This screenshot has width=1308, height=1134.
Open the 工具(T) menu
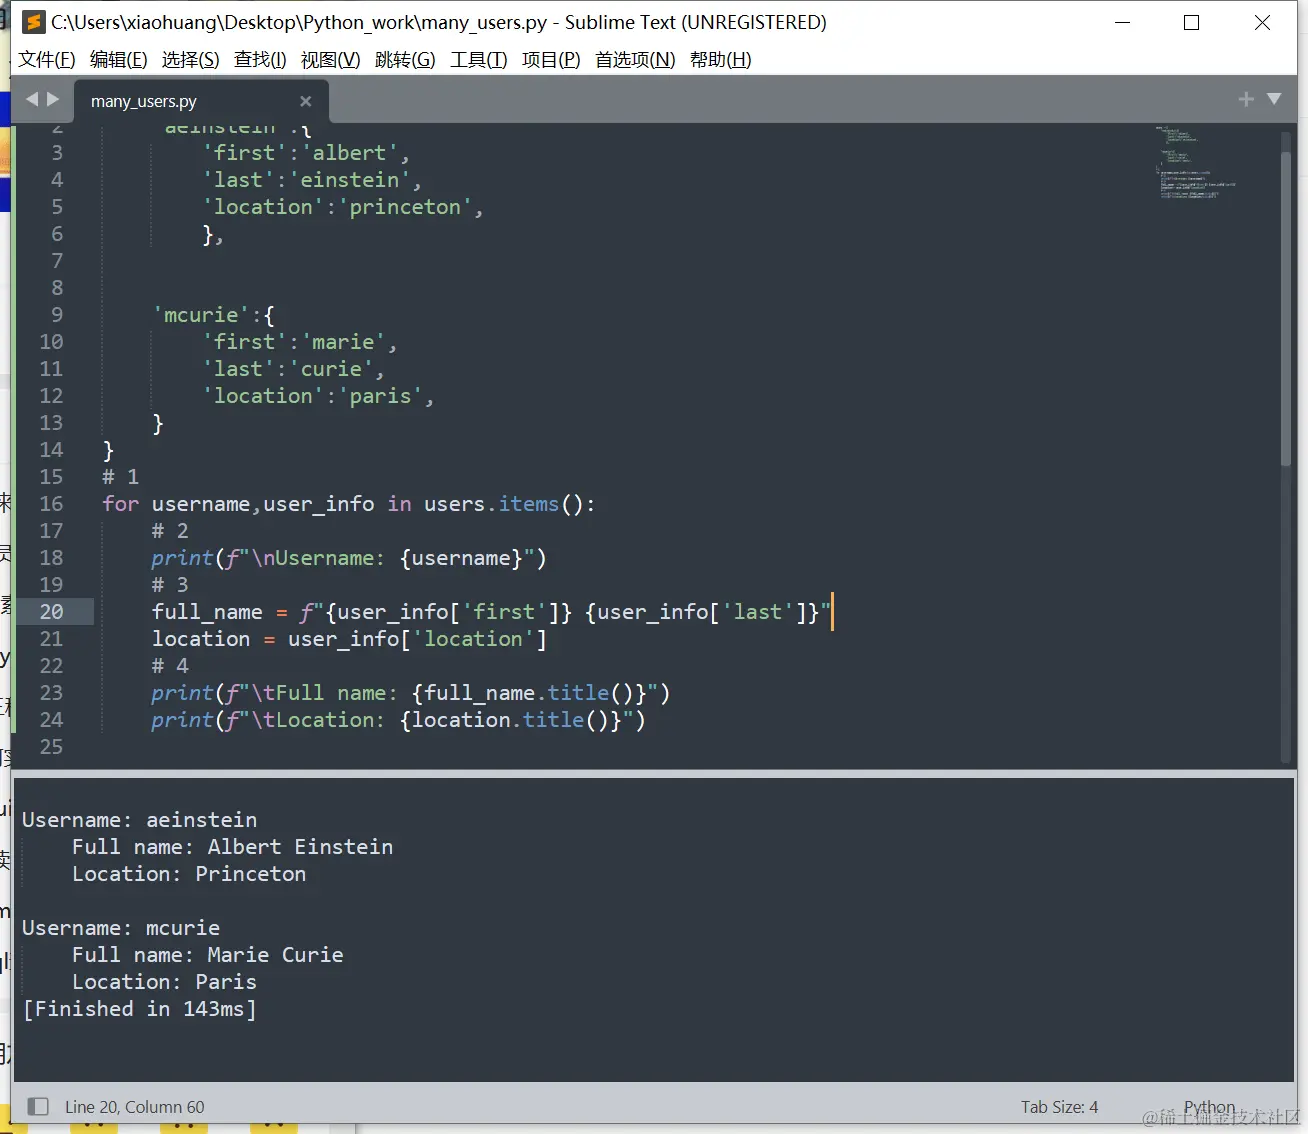(479, 60)
